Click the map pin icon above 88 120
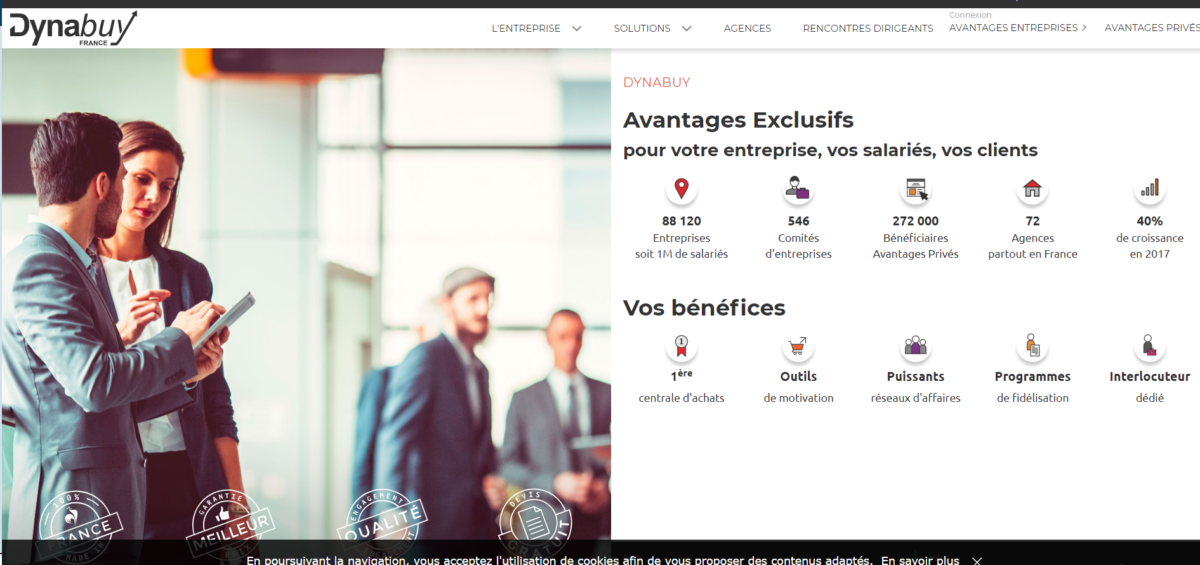The image size is (1200, 565). tap(681, 188)
